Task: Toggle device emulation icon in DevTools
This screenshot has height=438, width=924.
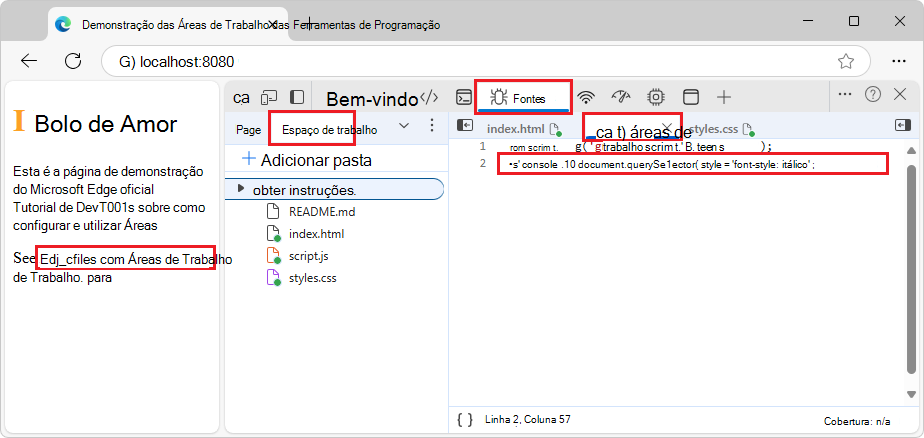Action: pos(270,97)
